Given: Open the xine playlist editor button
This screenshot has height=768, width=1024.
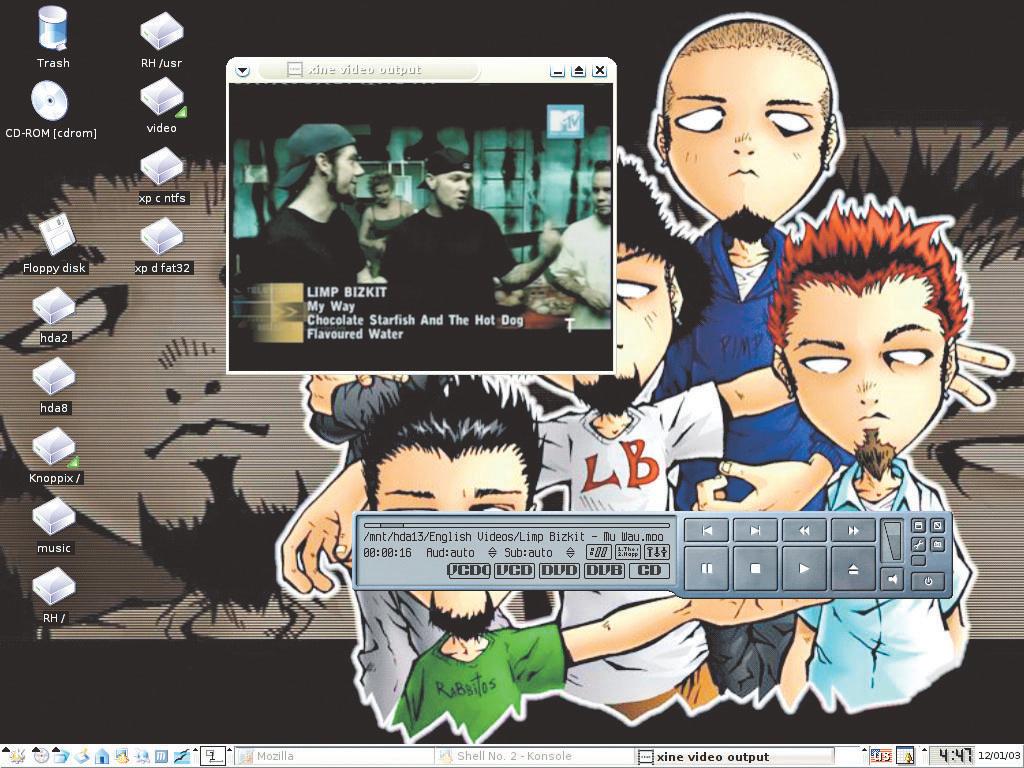Looking at the screenshot, I should pyautogui.click(x=628, y=552).
